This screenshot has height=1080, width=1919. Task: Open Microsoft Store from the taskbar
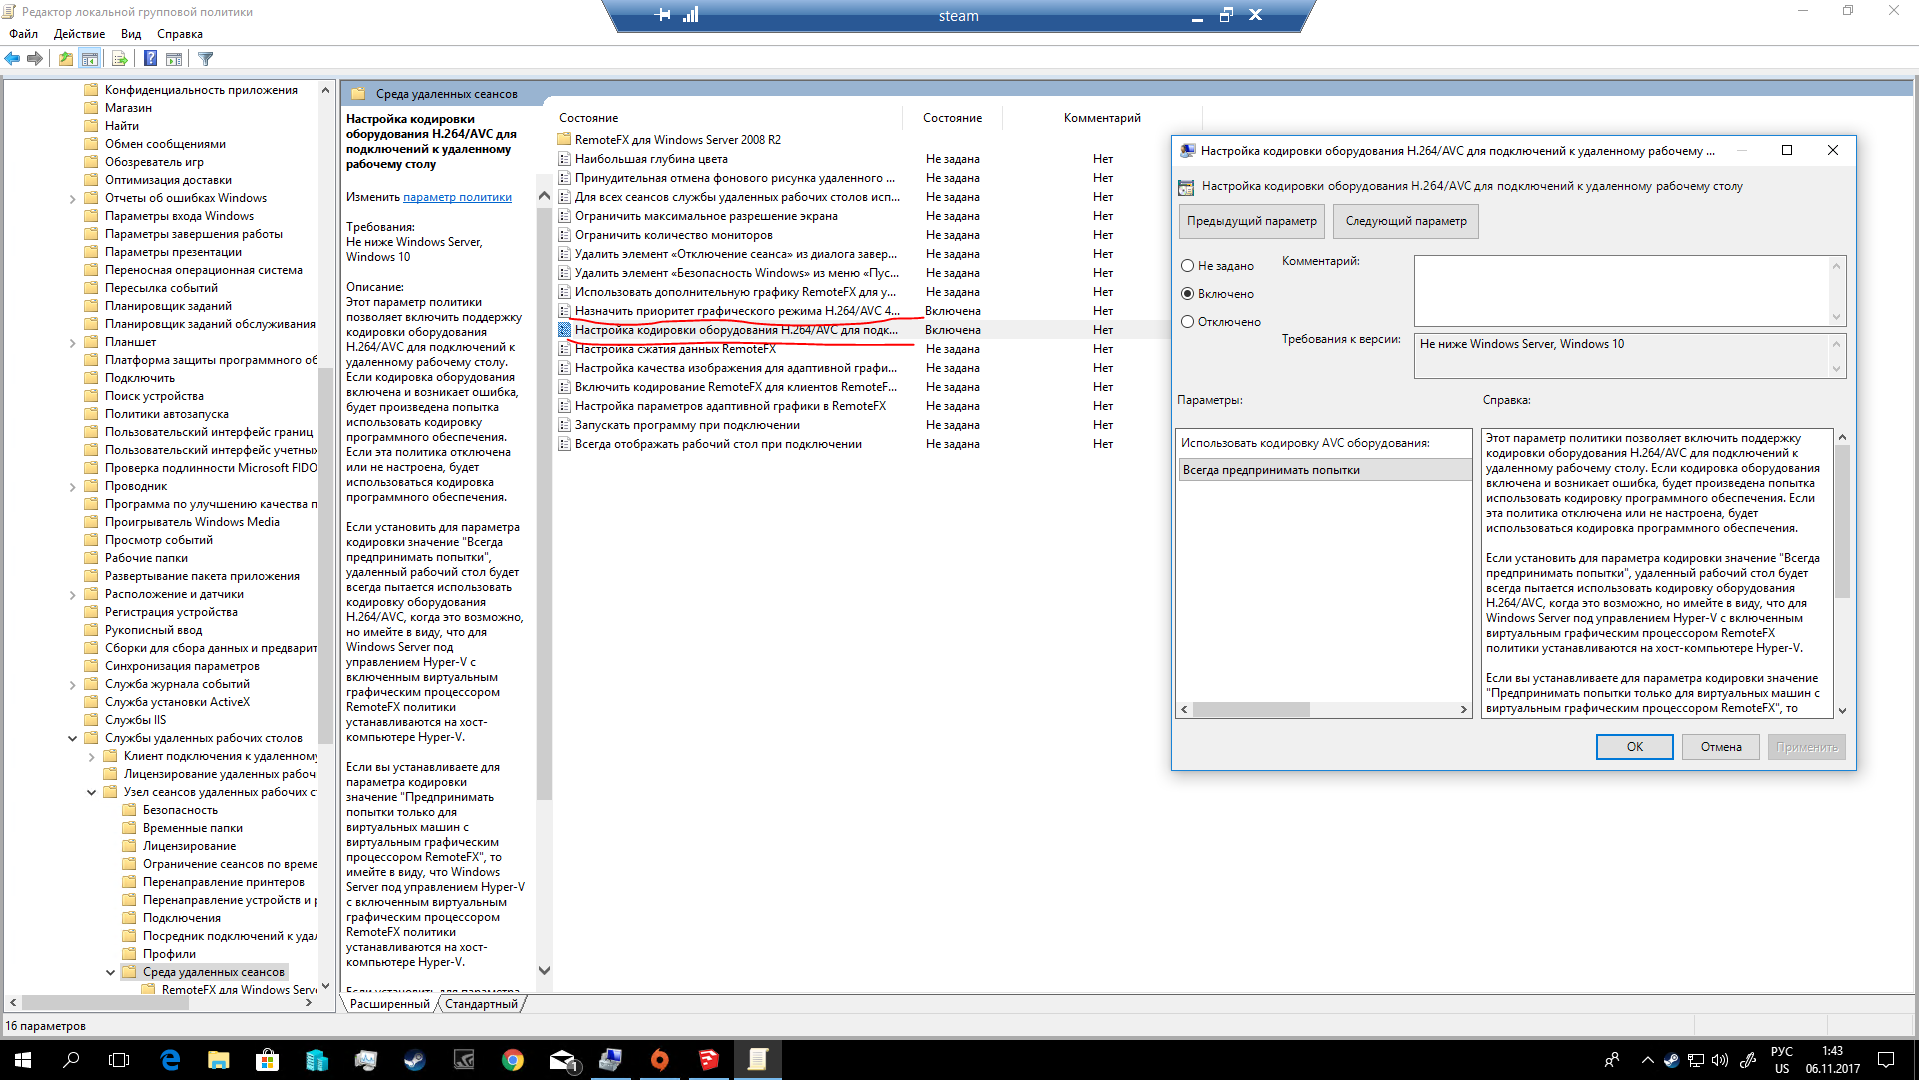pyautogui.click(x=267, y=1060)
